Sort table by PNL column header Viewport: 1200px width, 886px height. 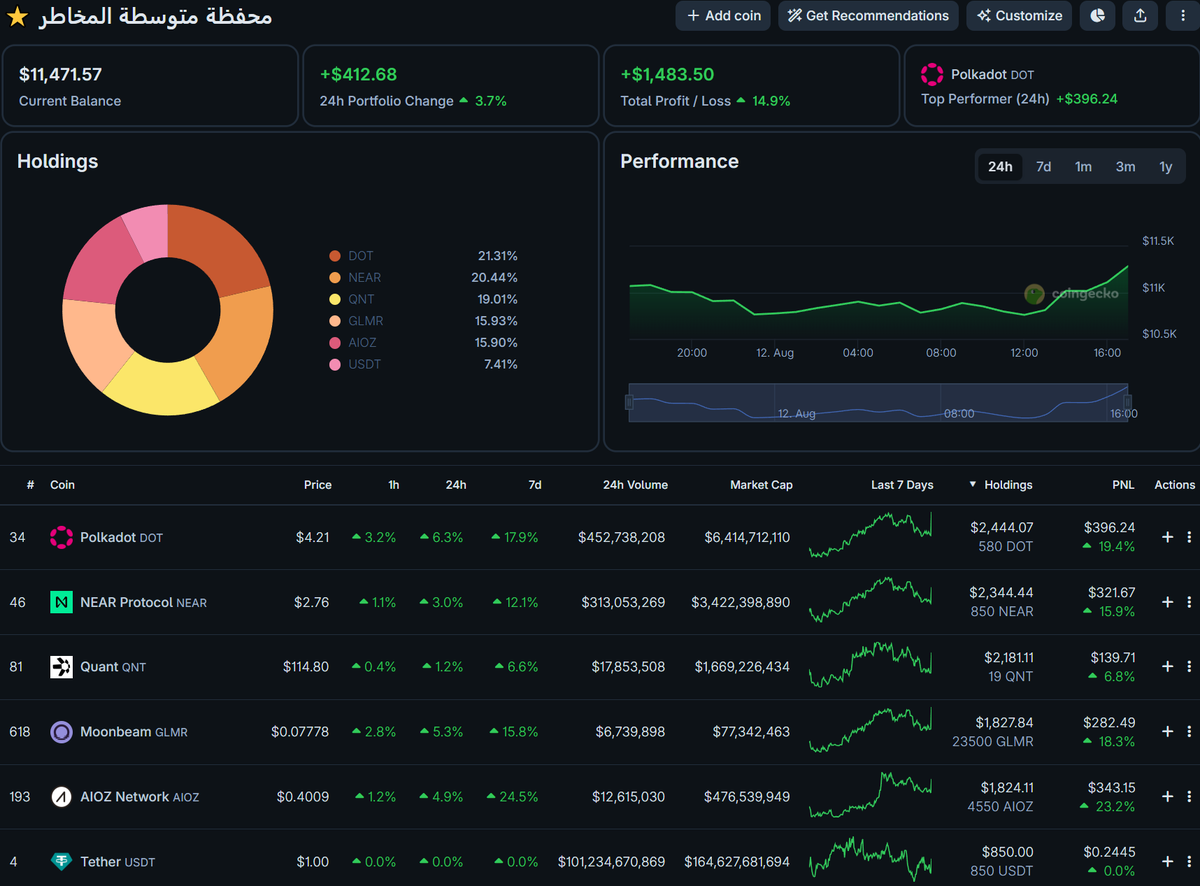1123,485
